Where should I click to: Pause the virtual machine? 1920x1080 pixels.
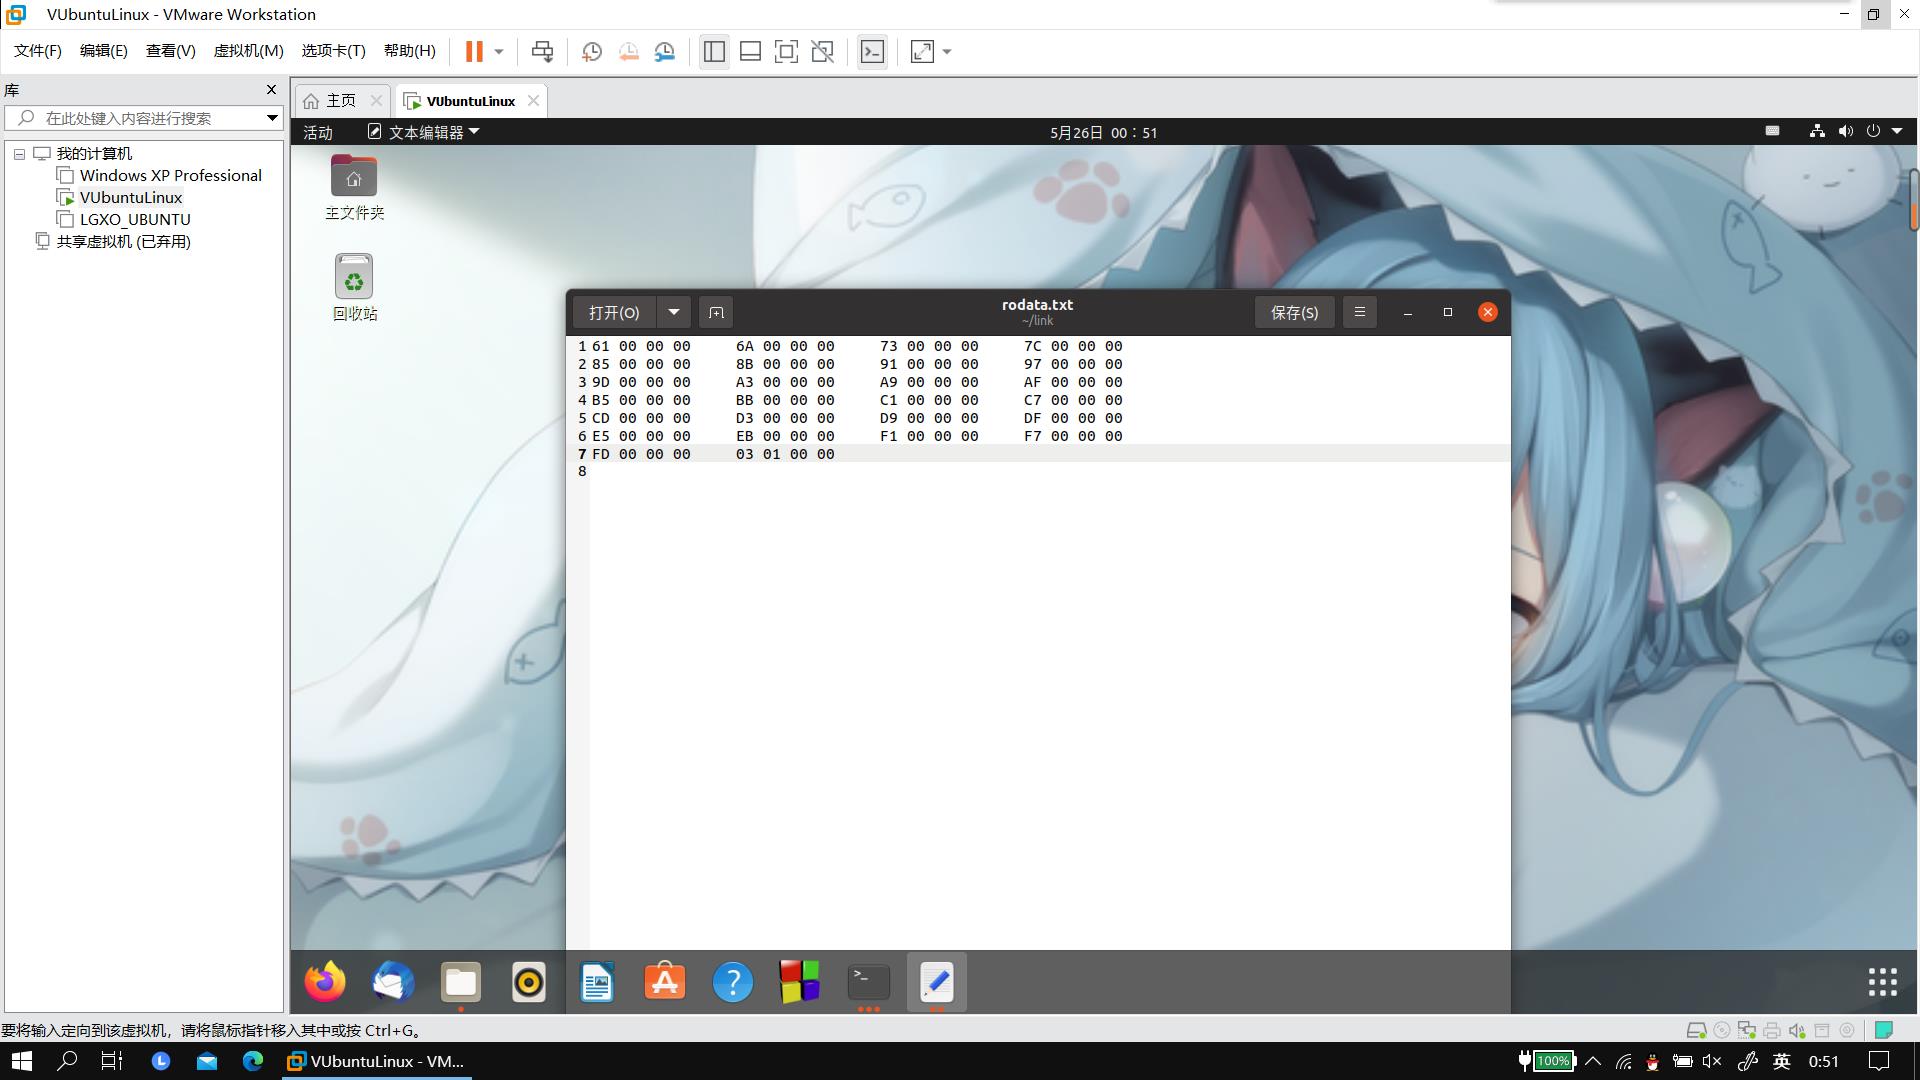474,51
